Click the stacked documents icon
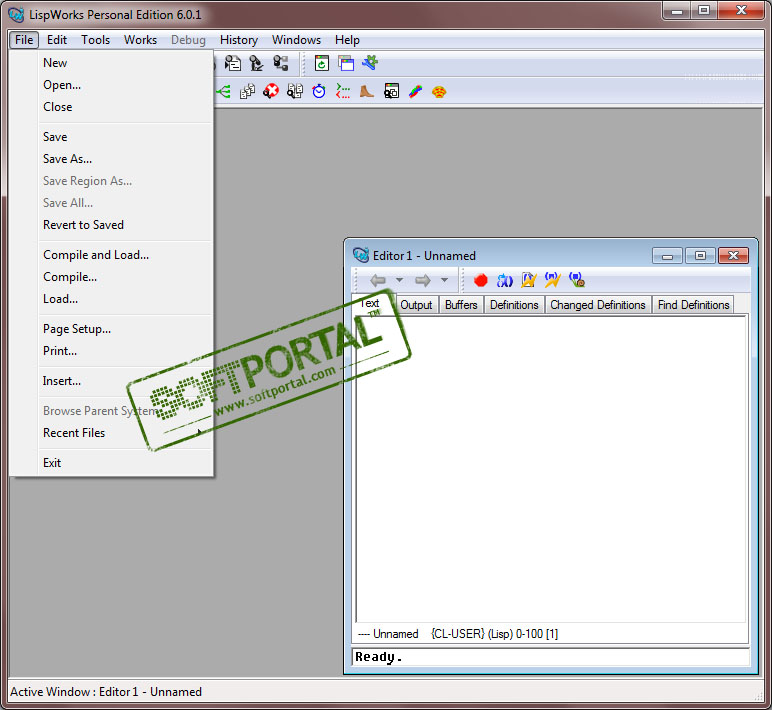772x710 pixels. click(247, 92)
